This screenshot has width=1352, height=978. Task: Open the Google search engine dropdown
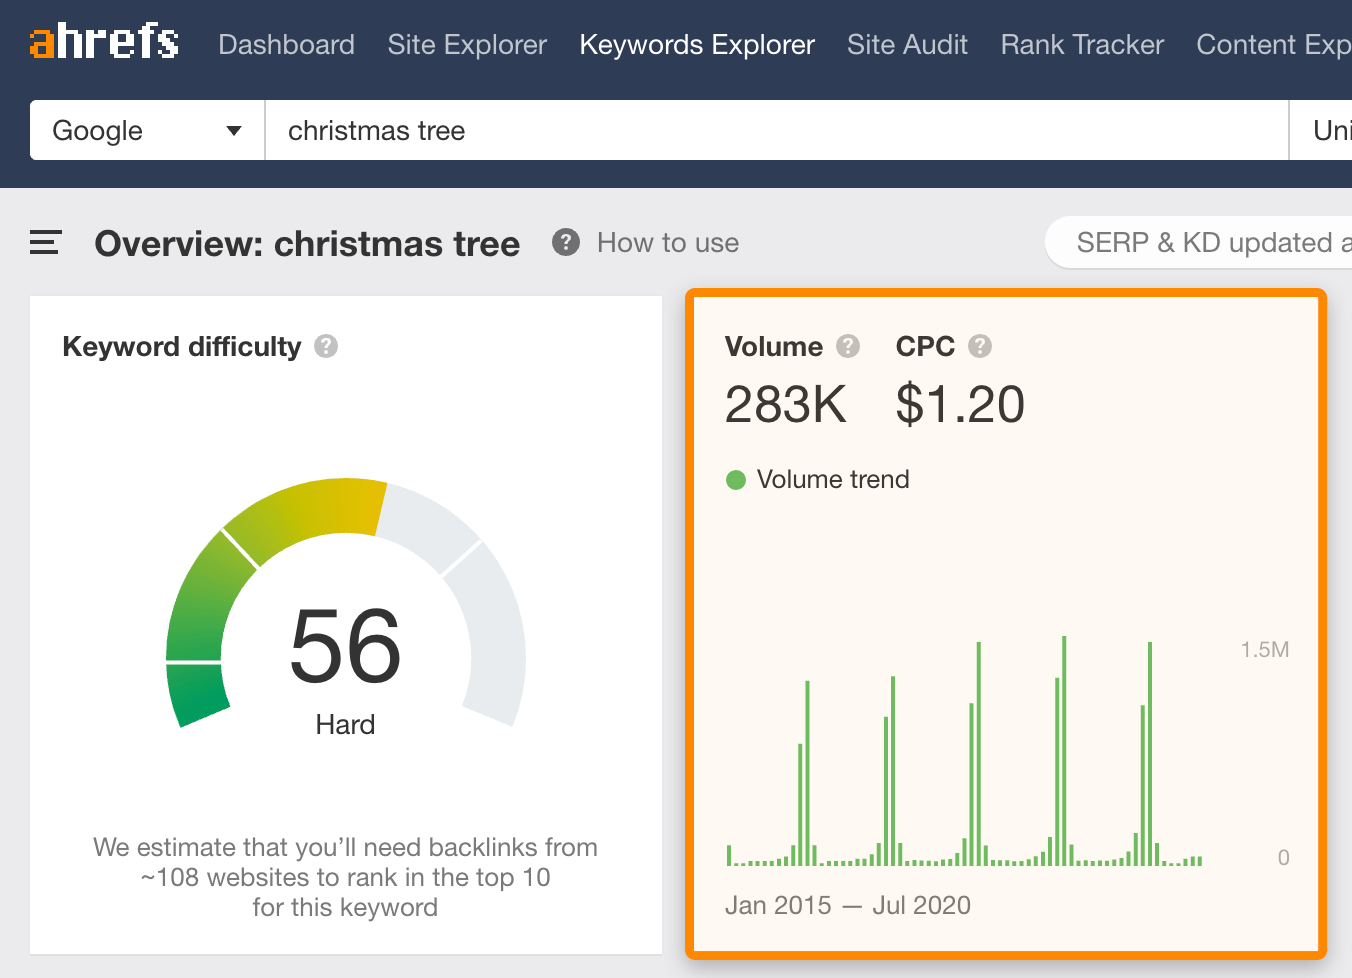(x=147, y=130)
